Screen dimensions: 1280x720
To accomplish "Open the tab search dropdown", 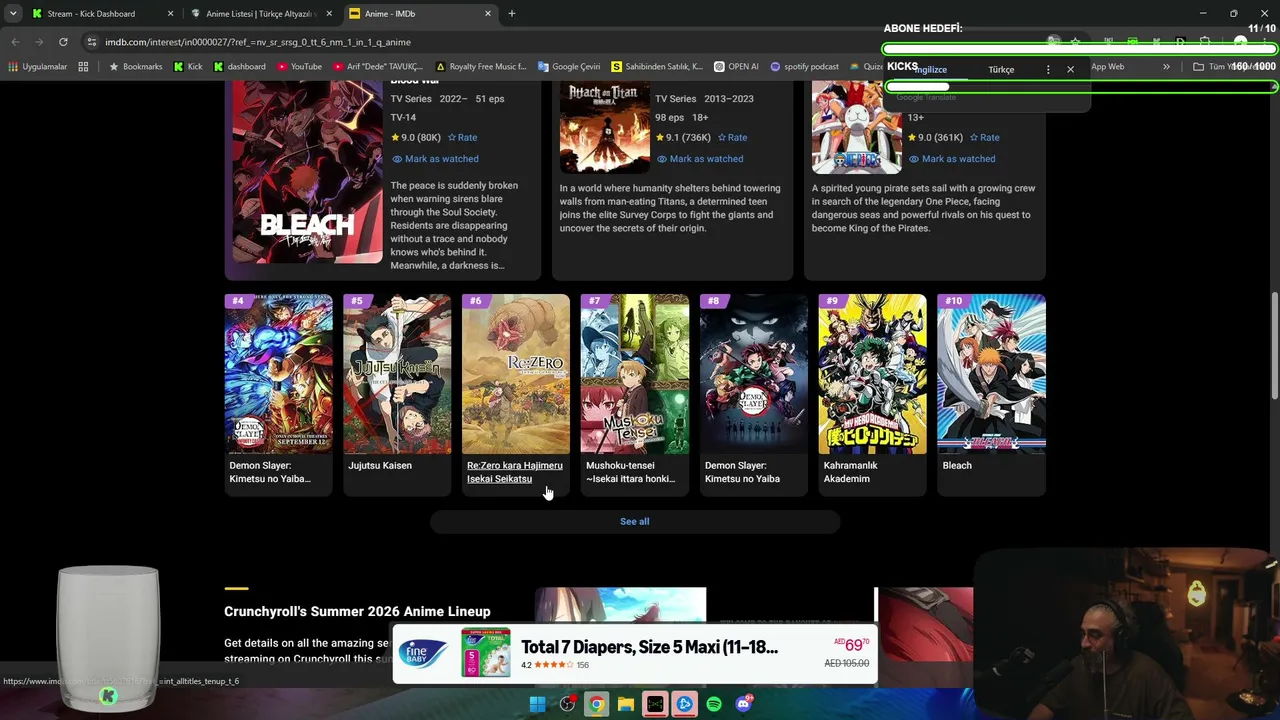I will pyautogui.click(x=13, y=14).
